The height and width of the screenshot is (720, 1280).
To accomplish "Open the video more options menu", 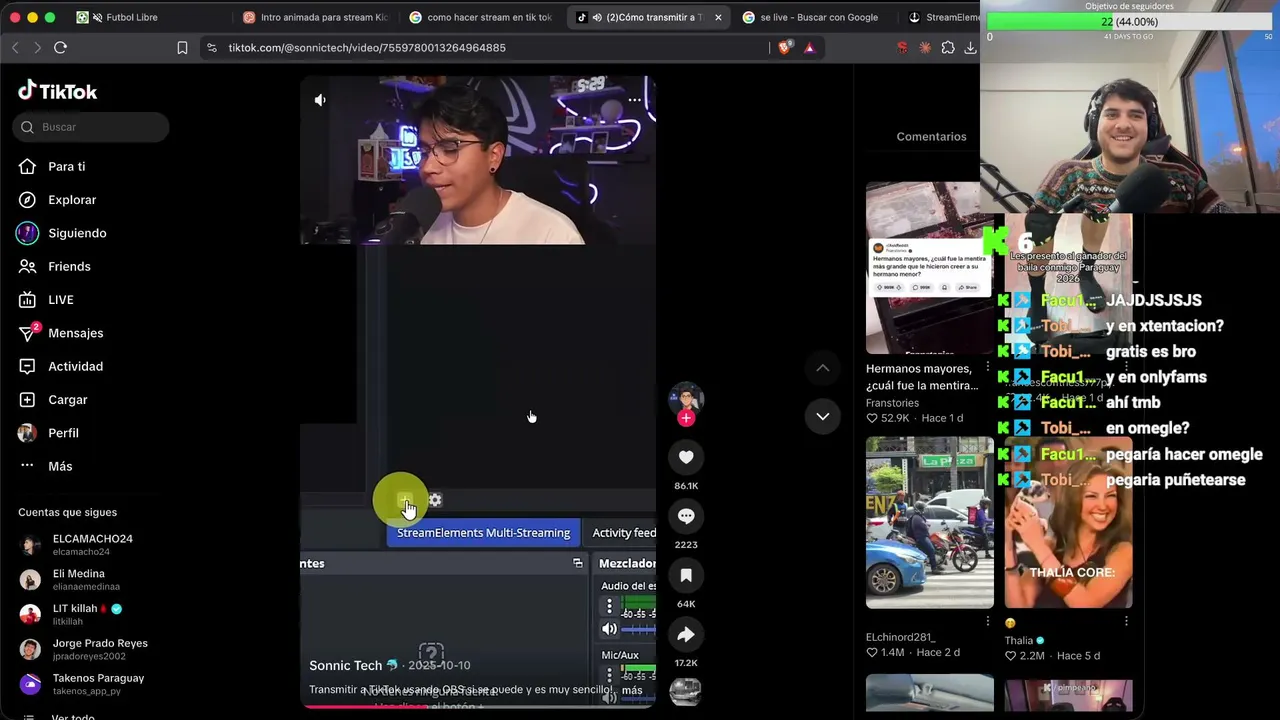I will [x=634, y=100].
